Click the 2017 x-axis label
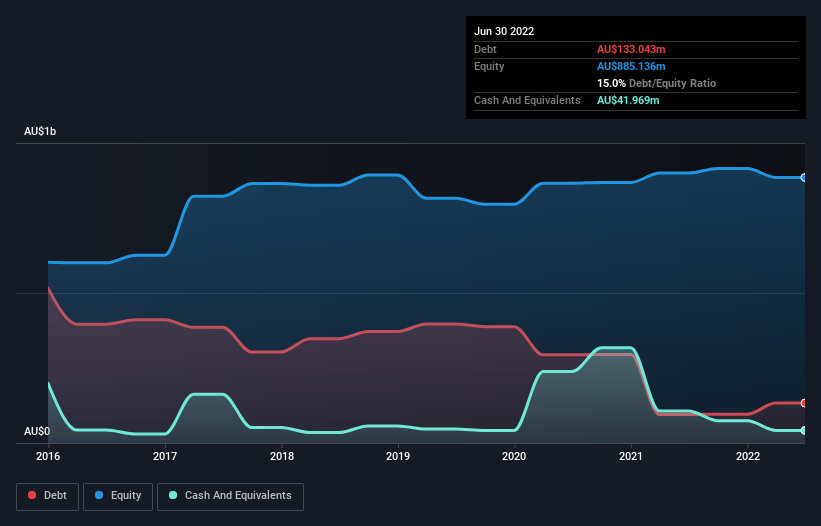 point(165,456)
